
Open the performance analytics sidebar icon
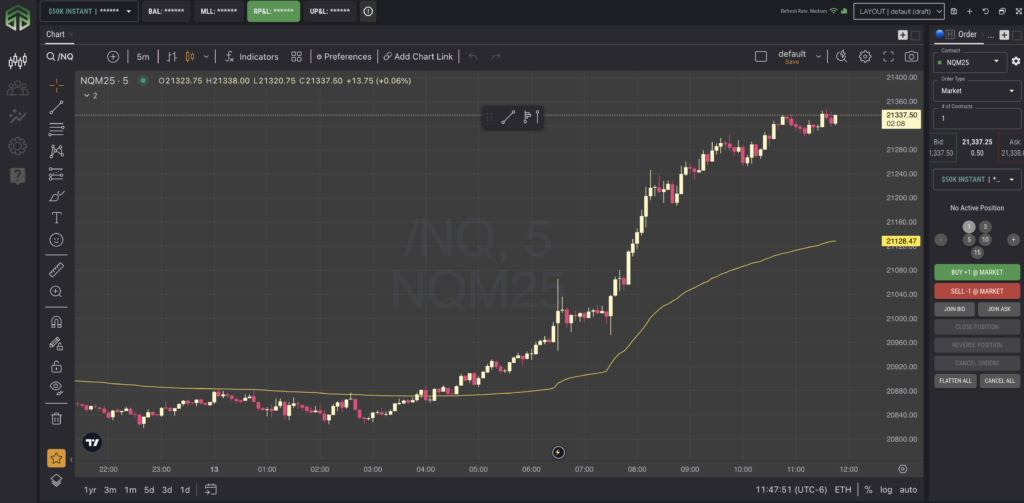pos(18,117)
